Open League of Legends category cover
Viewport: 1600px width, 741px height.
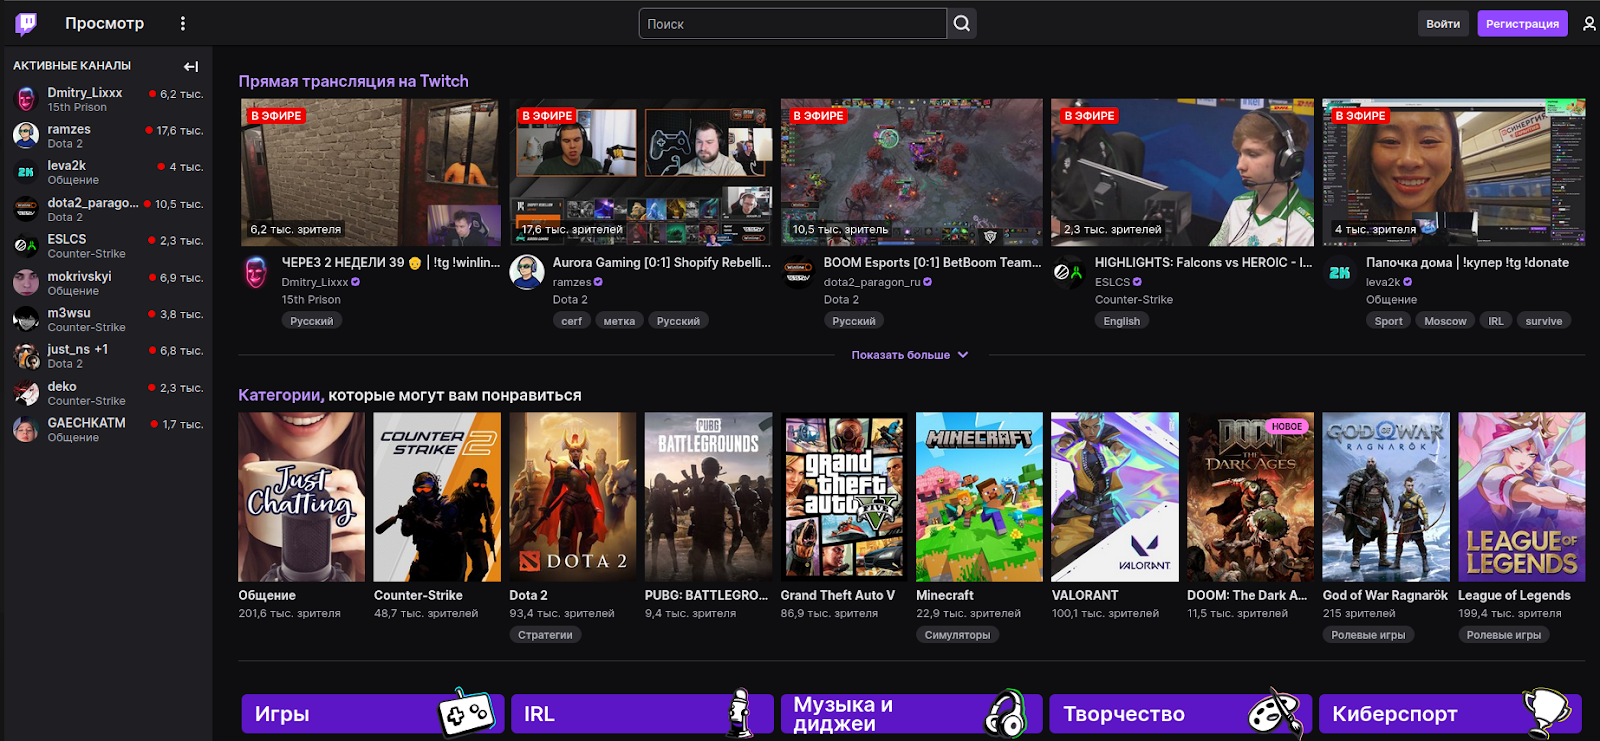[1521, 497]
